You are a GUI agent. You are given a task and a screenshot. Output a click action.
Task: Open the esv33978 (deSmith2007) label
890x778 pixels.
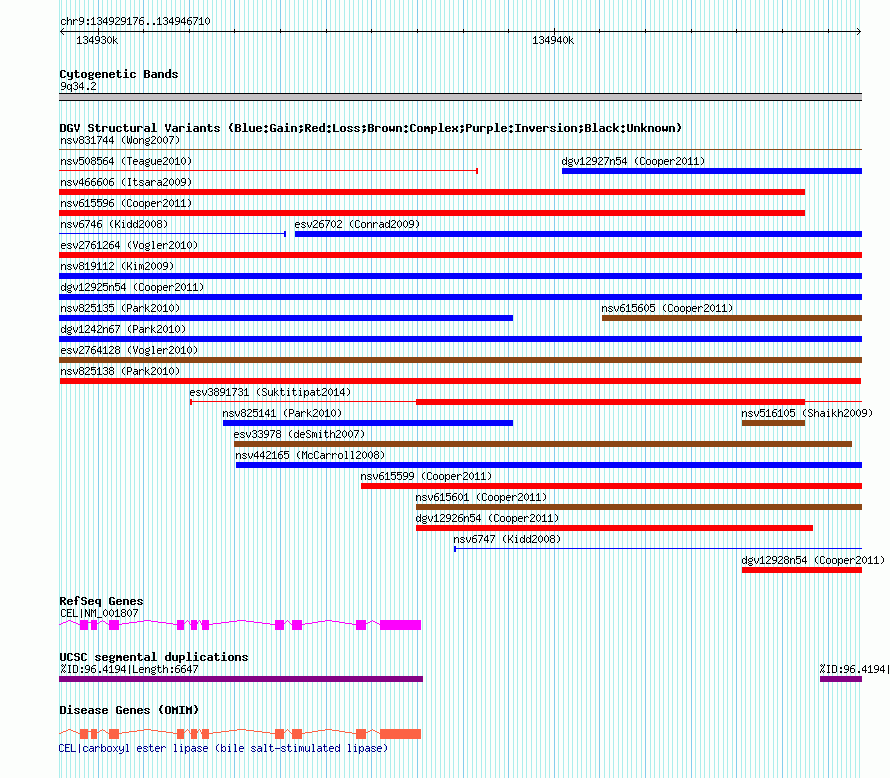[x=299, y=434]
